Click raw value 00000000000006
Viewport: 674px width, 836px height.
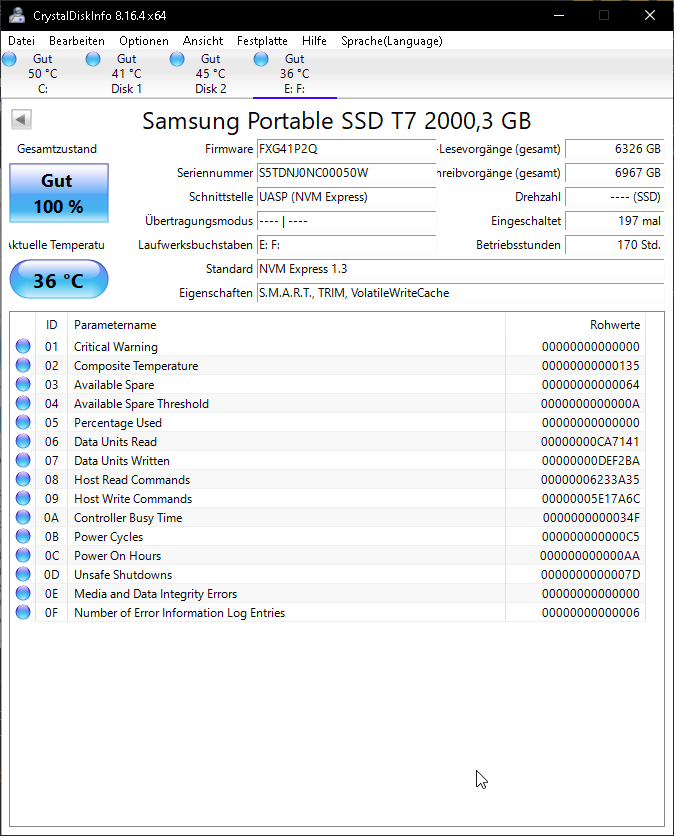tap(591, 613)
